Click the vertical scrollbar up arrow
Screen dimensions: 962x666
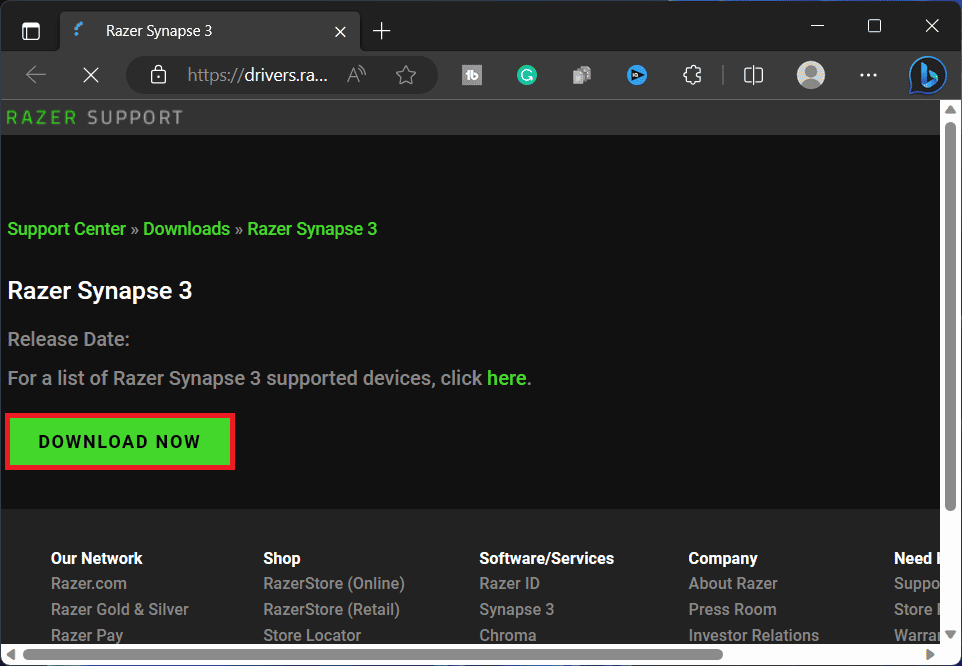[950, 109]
